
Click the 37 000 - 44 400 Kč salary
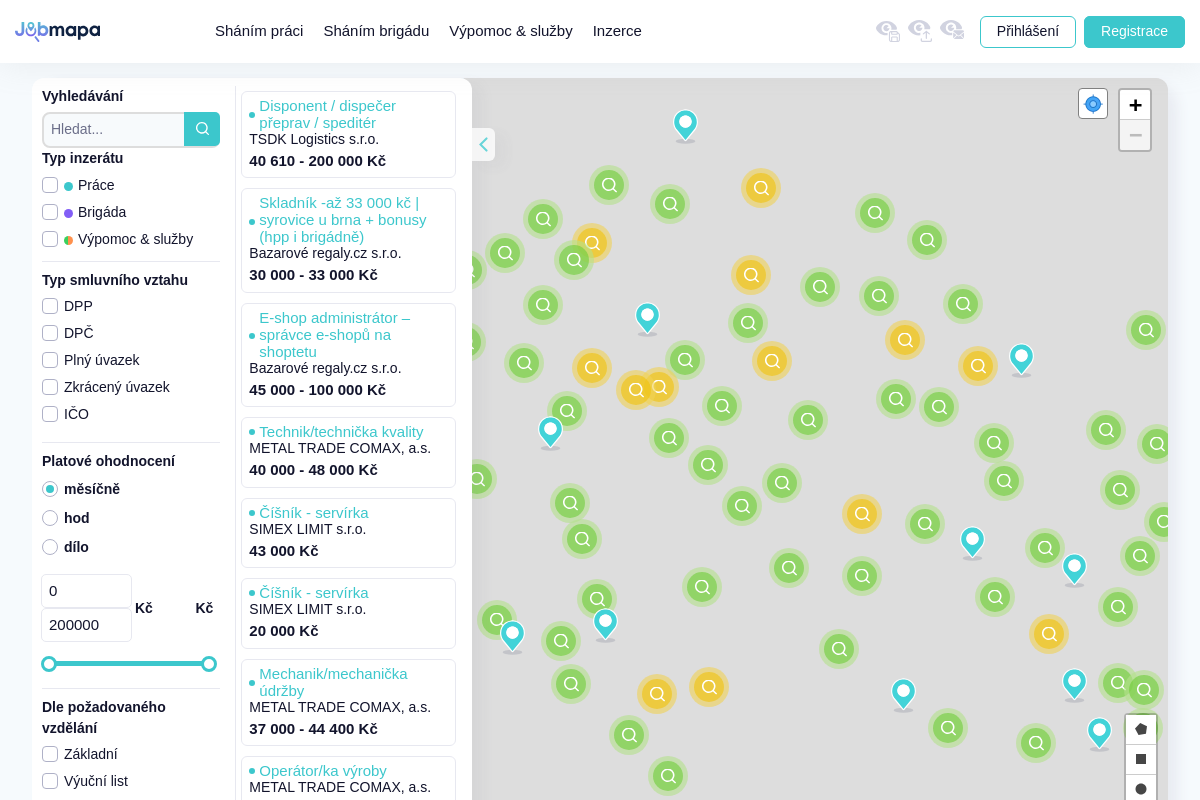click(x=313, y=729)
